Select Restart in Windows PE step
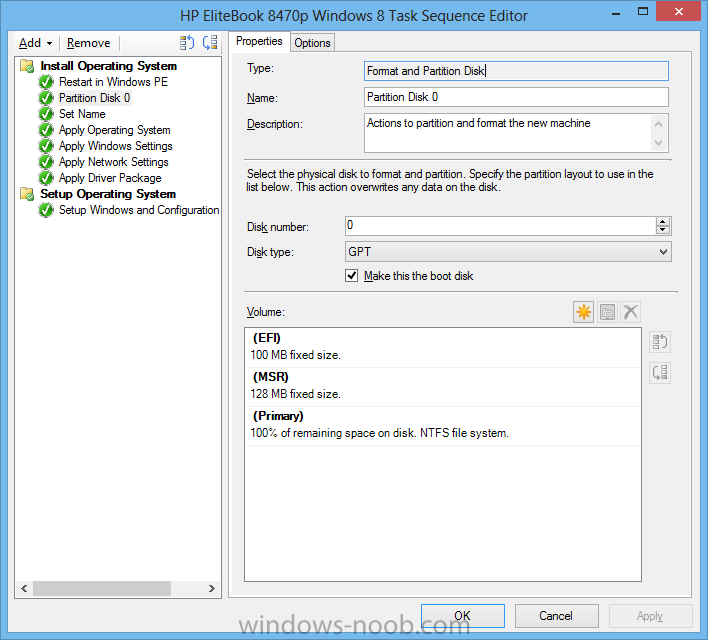The image size is (708, 640). (x=113, y=82)
